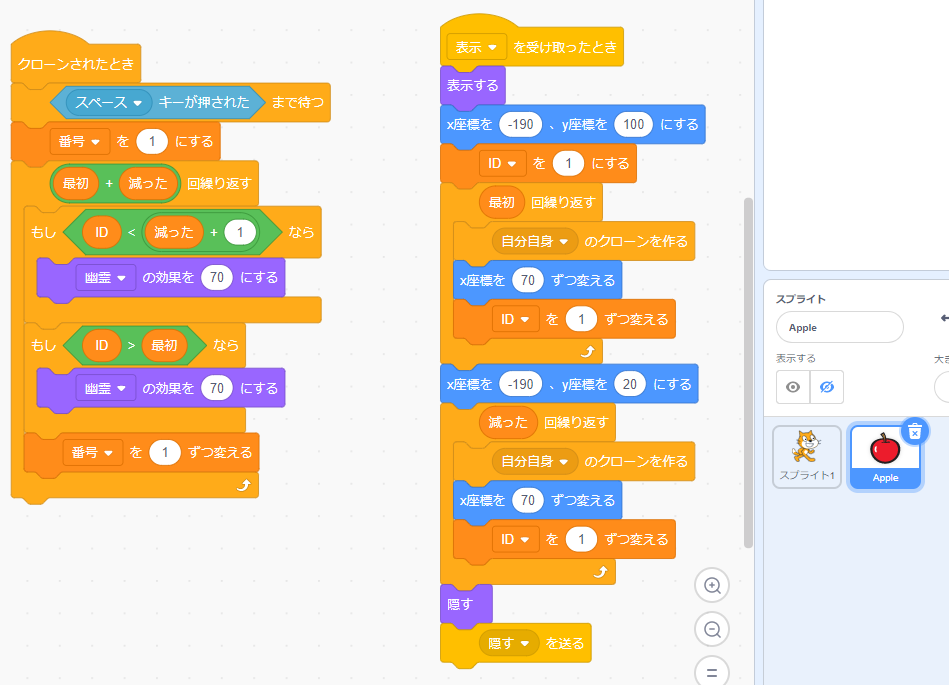The height and width of the screenshot is (685, 949).
Task: Show the sprite using the eye button
Action: tap(793, 387)
